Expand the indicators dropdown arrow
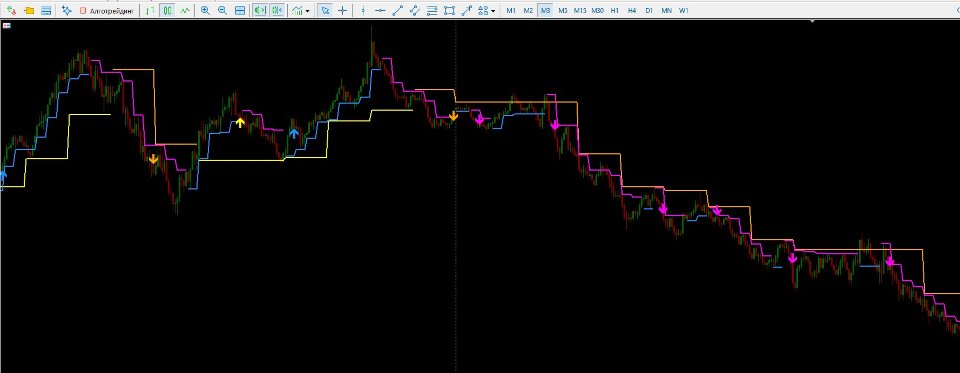The height and width of the screenshot is (373, 960). 307,11
